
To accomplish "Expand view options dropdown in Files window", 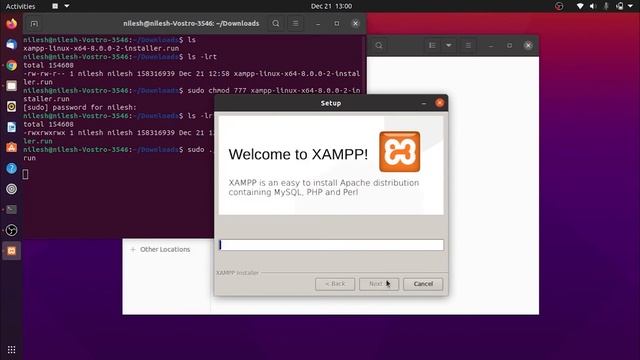I will click(449, 45).
